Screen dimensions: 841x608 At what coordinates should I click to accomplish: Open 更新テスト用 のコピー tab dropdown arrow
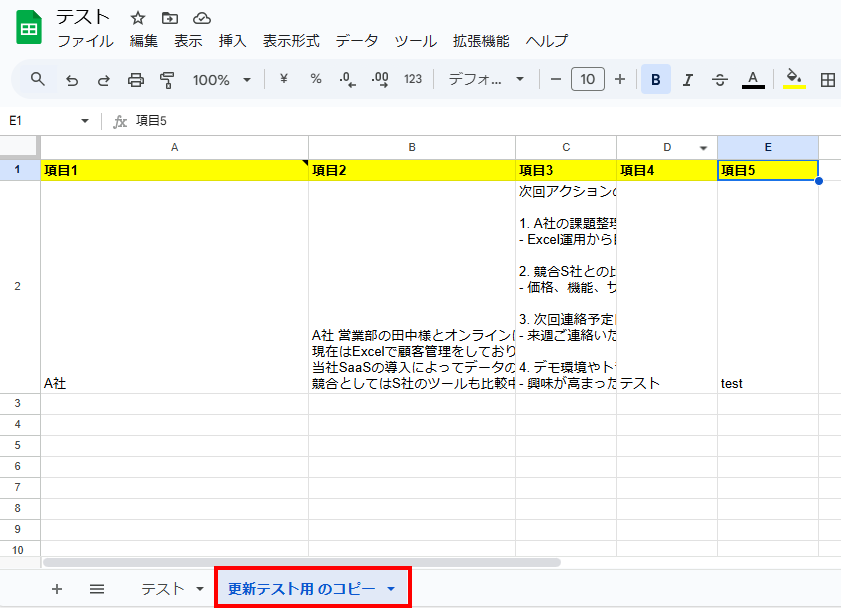[x=391, y=589]
